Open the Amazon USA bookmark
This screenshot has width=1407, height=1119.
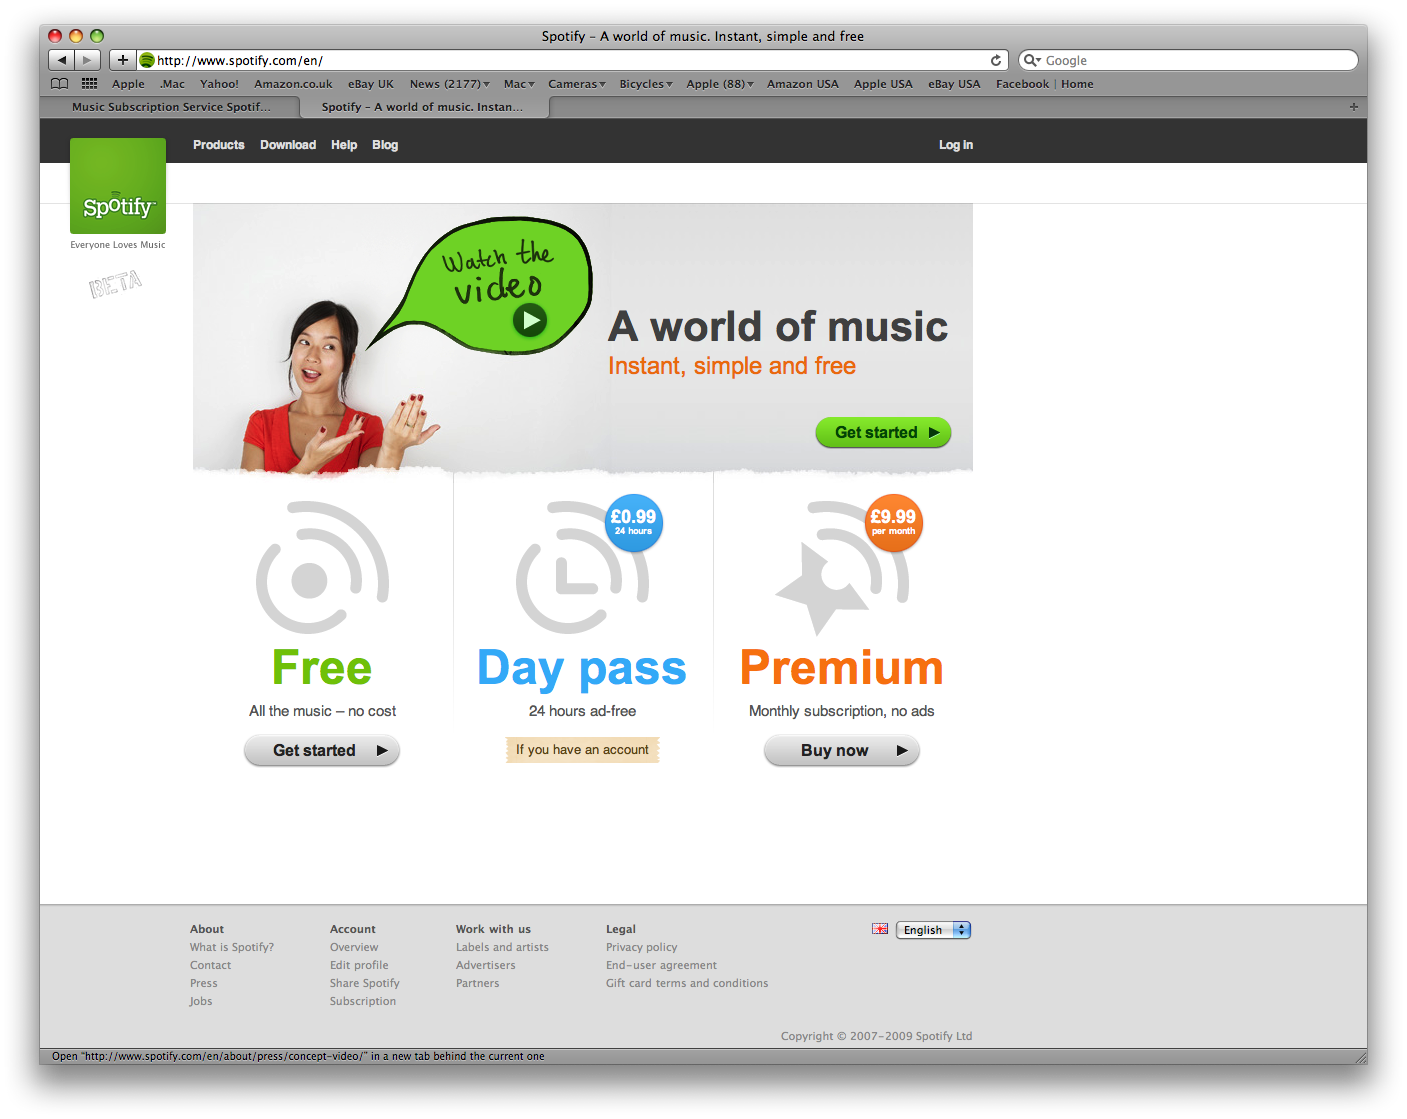pos(803,84)
